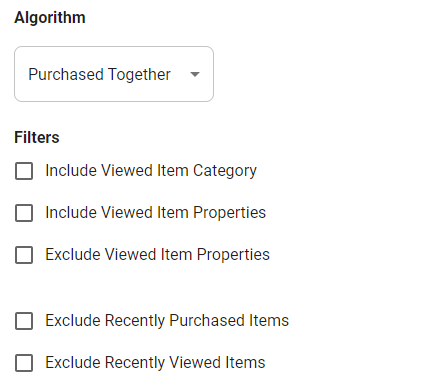Enable the Include Viewed Item Category checkbox

24,171
